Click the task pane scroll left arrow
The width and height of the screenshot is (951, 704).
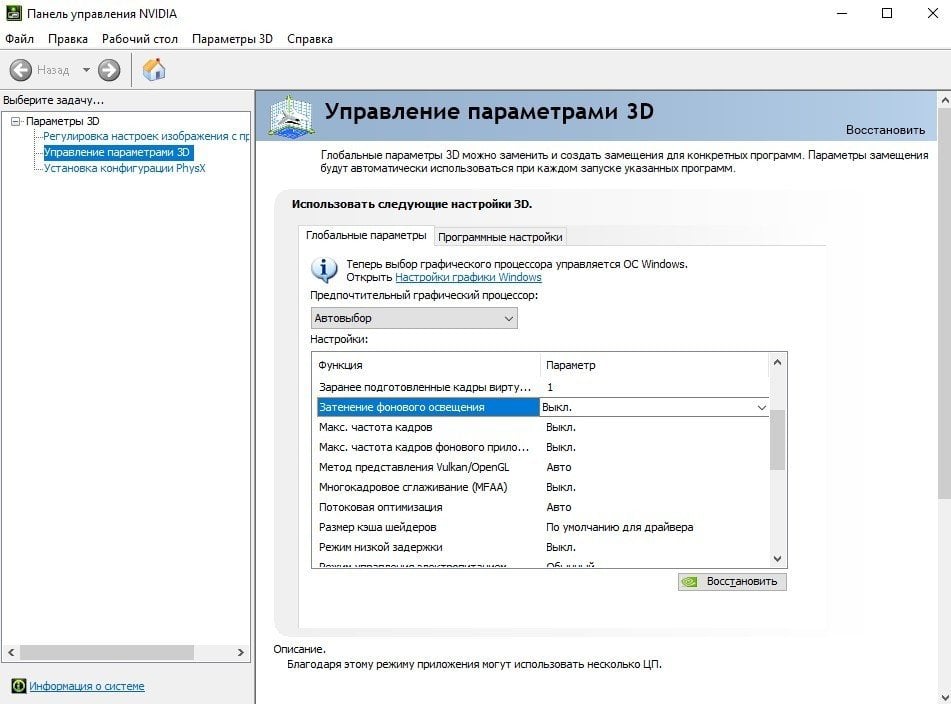(x=11, y=652)
